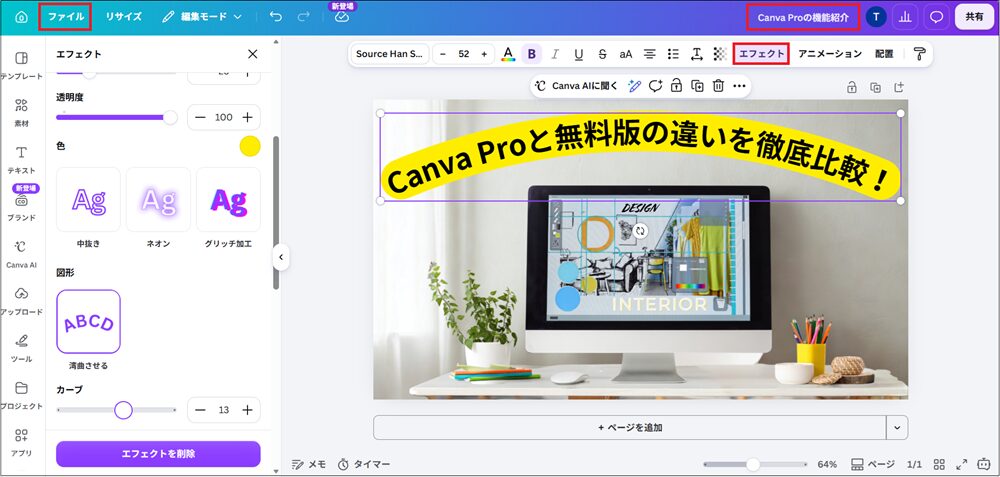
Task: Open ブランド panel in sidebar
Action: coord(22,207)
